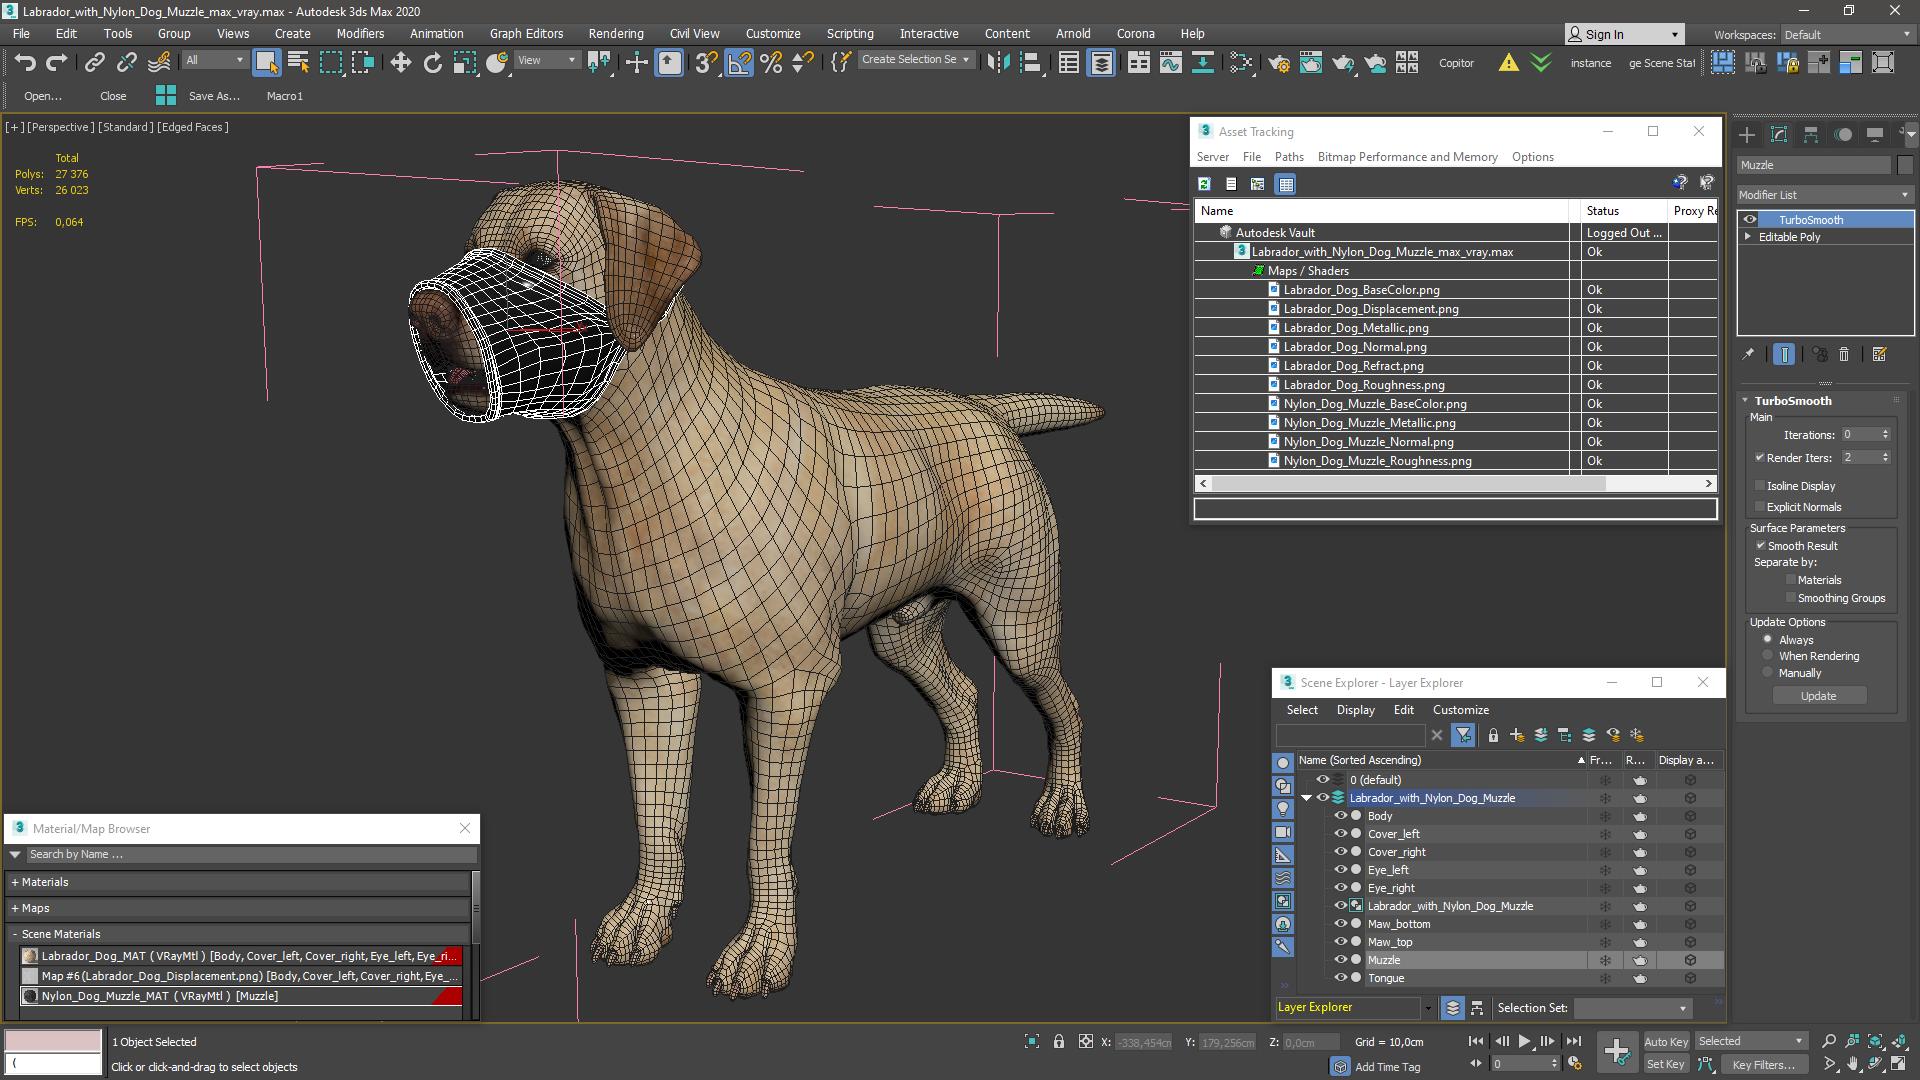This screenshot has width=1920, height=1080.
Task: Expand the Editable Poly stack entry
Action: (1748, 237)
